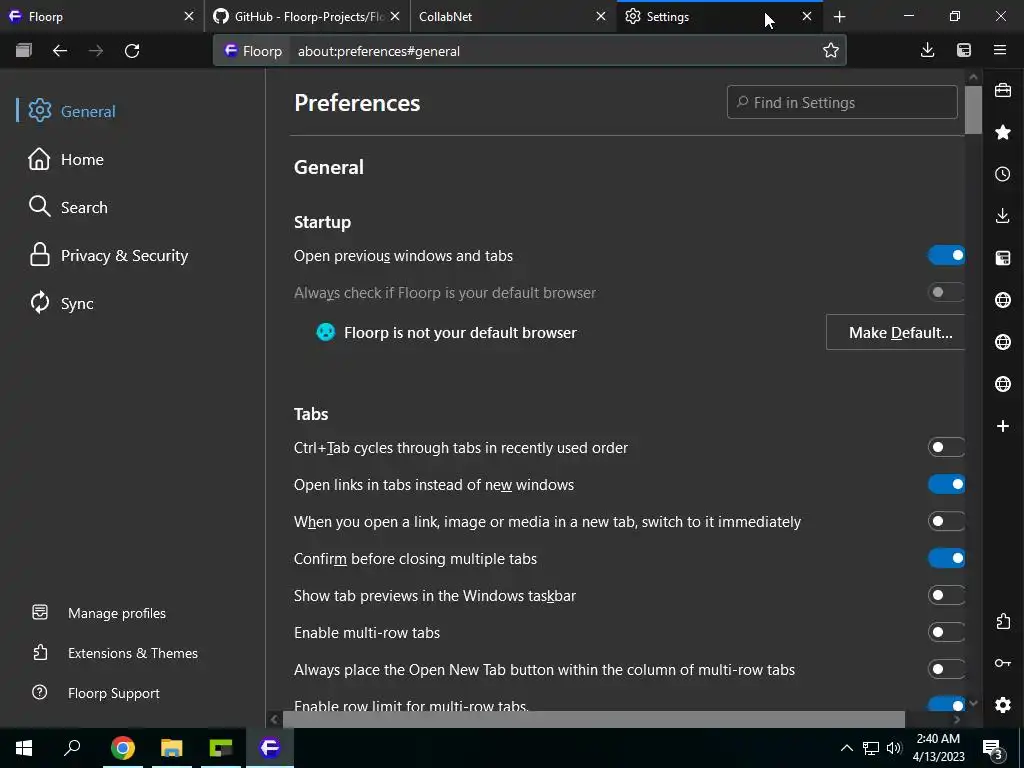Open Windows taskbar search
The image size is (1024, 768).
(72, 748)
